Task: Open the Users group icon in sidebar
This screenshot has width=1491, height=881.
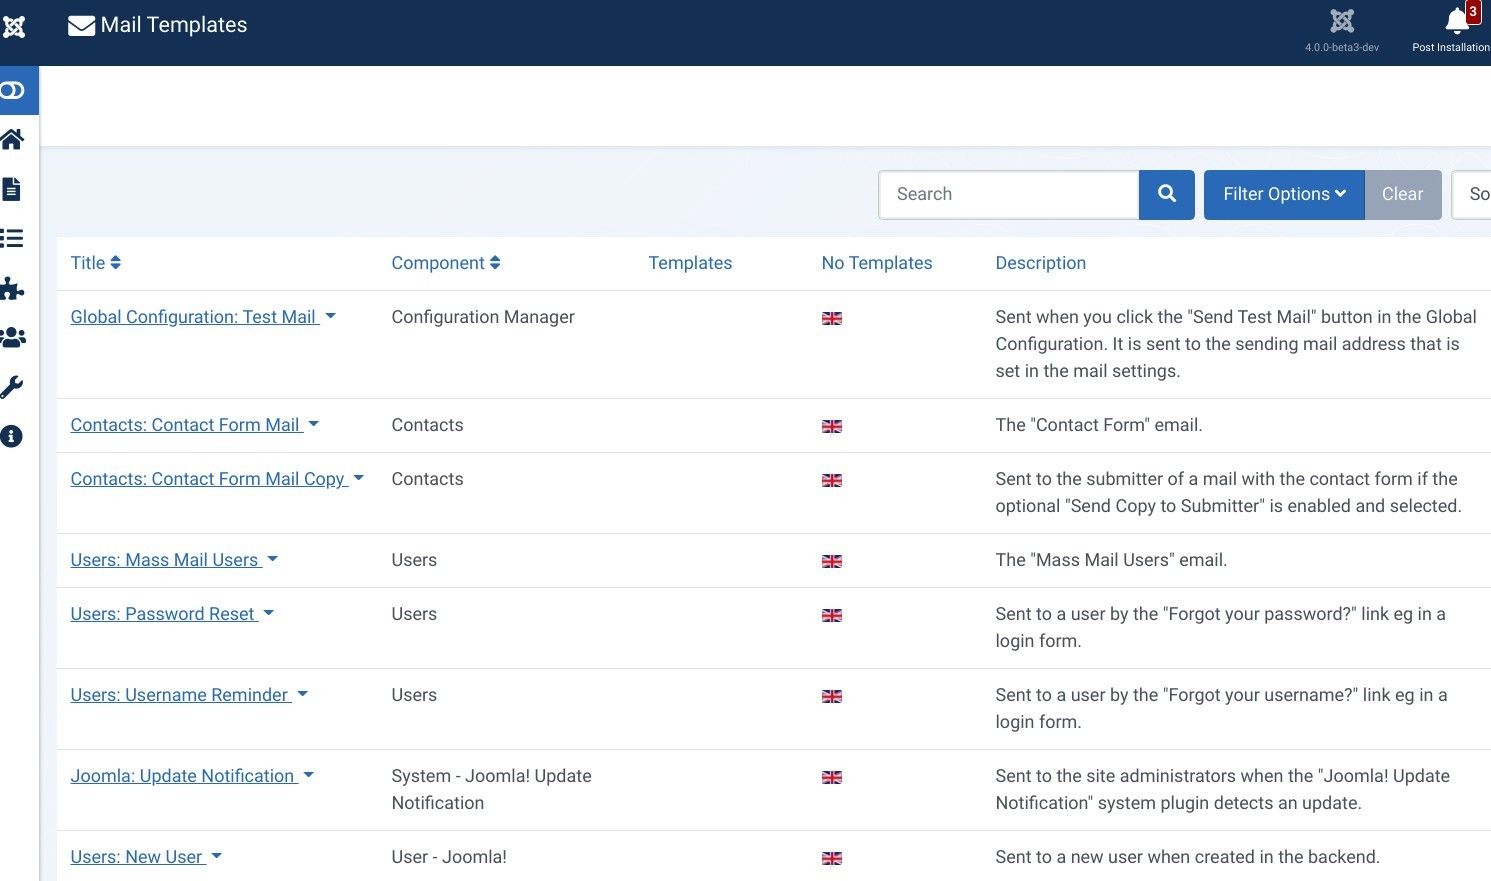Action: tap(13, 338)
